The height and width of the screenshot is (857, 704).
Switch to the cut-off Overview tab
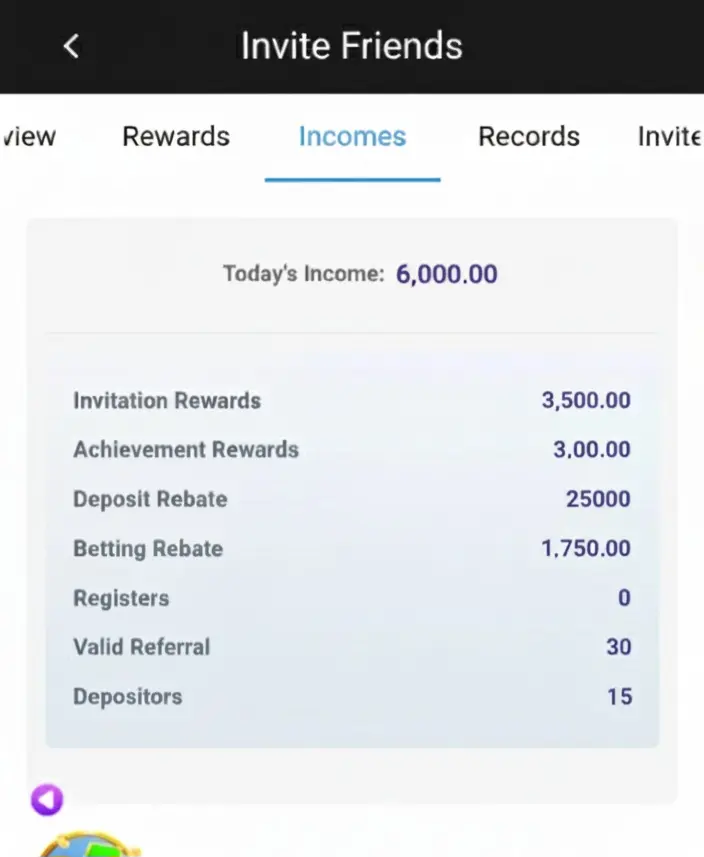(29, 137)
